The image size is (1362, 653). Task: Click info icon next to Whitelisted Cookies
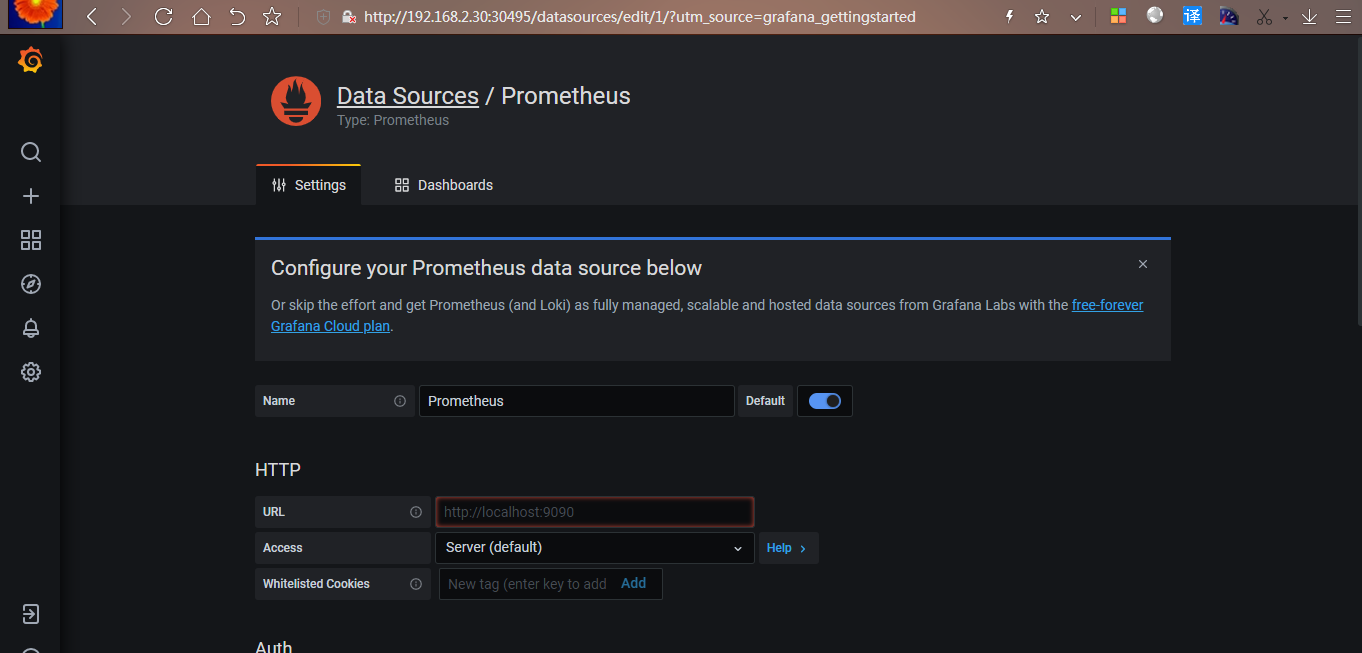pyautogui.click(x=416, y=584)
